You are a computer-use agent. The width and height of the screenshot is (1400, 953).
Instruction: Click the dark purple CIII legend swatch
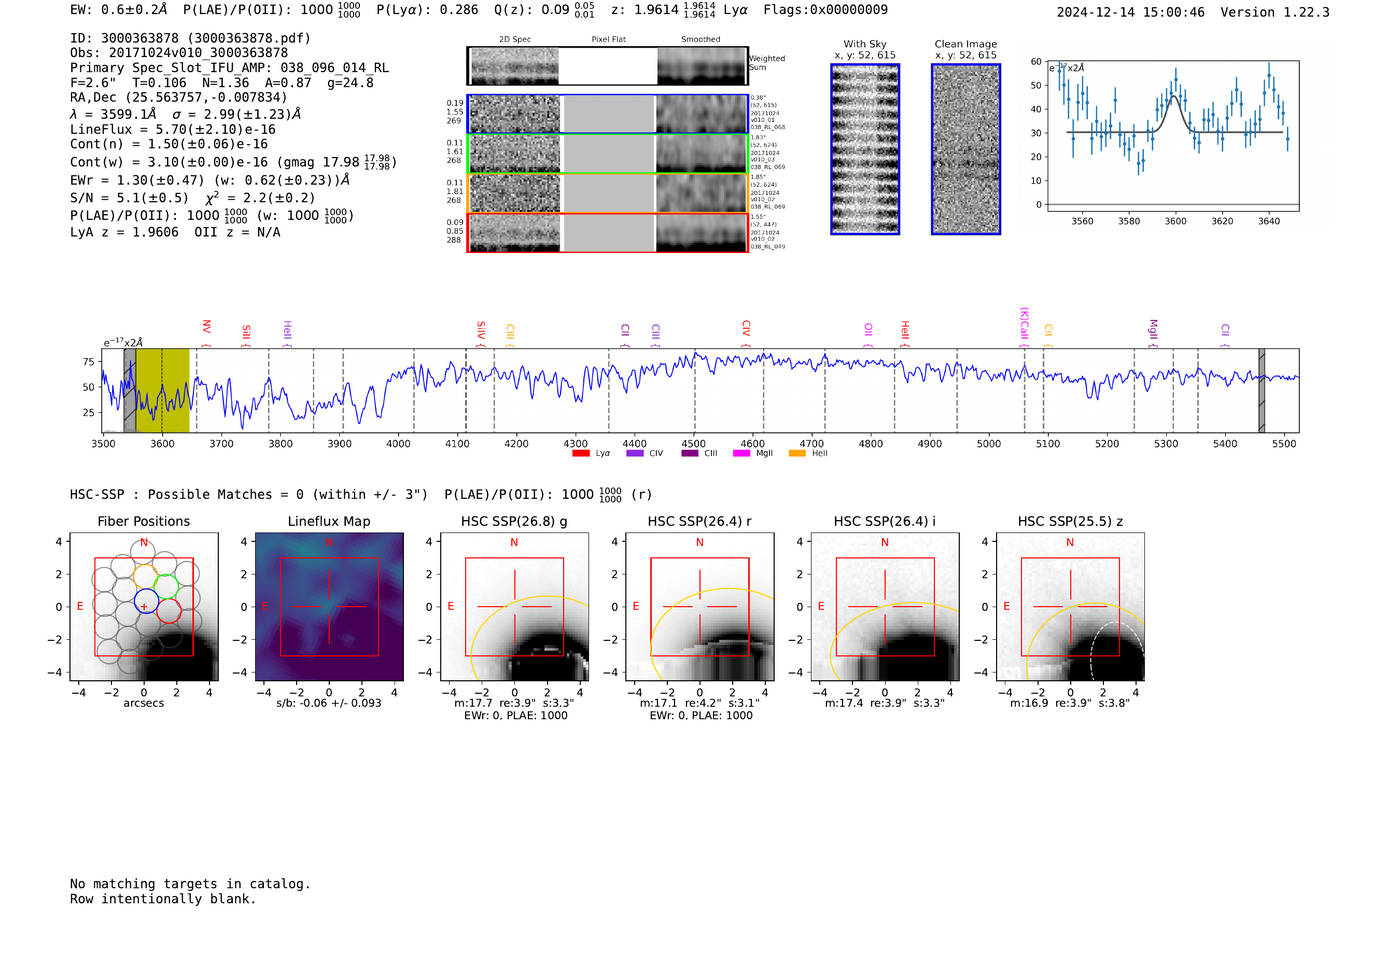tap(689, 454)
